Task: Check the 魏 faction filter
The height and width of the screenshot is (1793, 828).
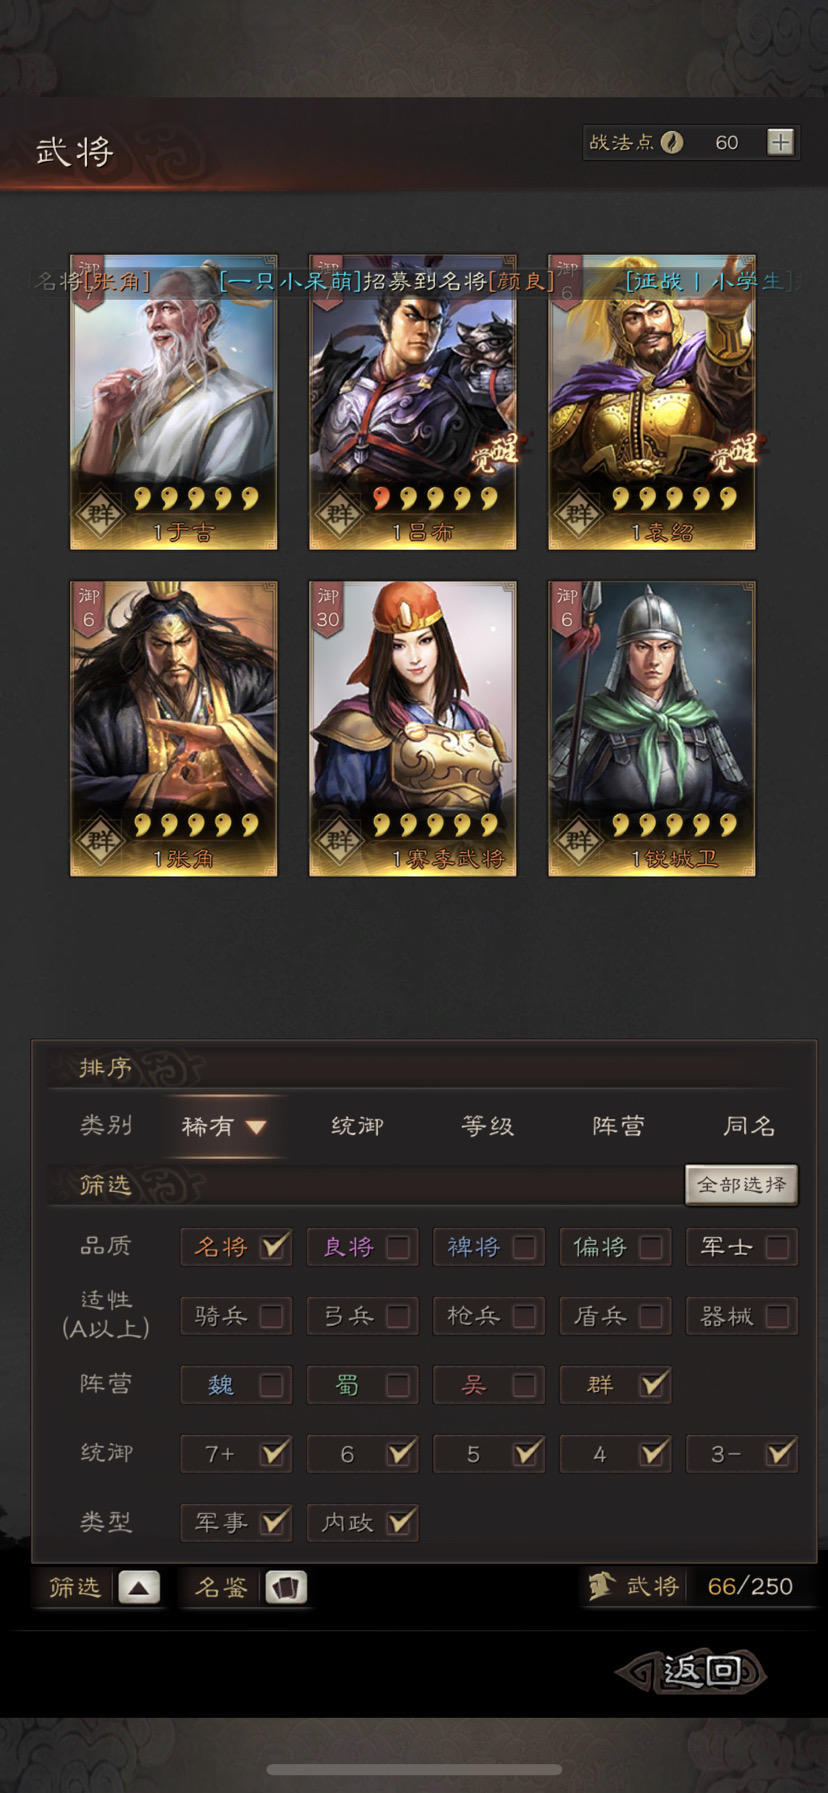Action: 270,1385
